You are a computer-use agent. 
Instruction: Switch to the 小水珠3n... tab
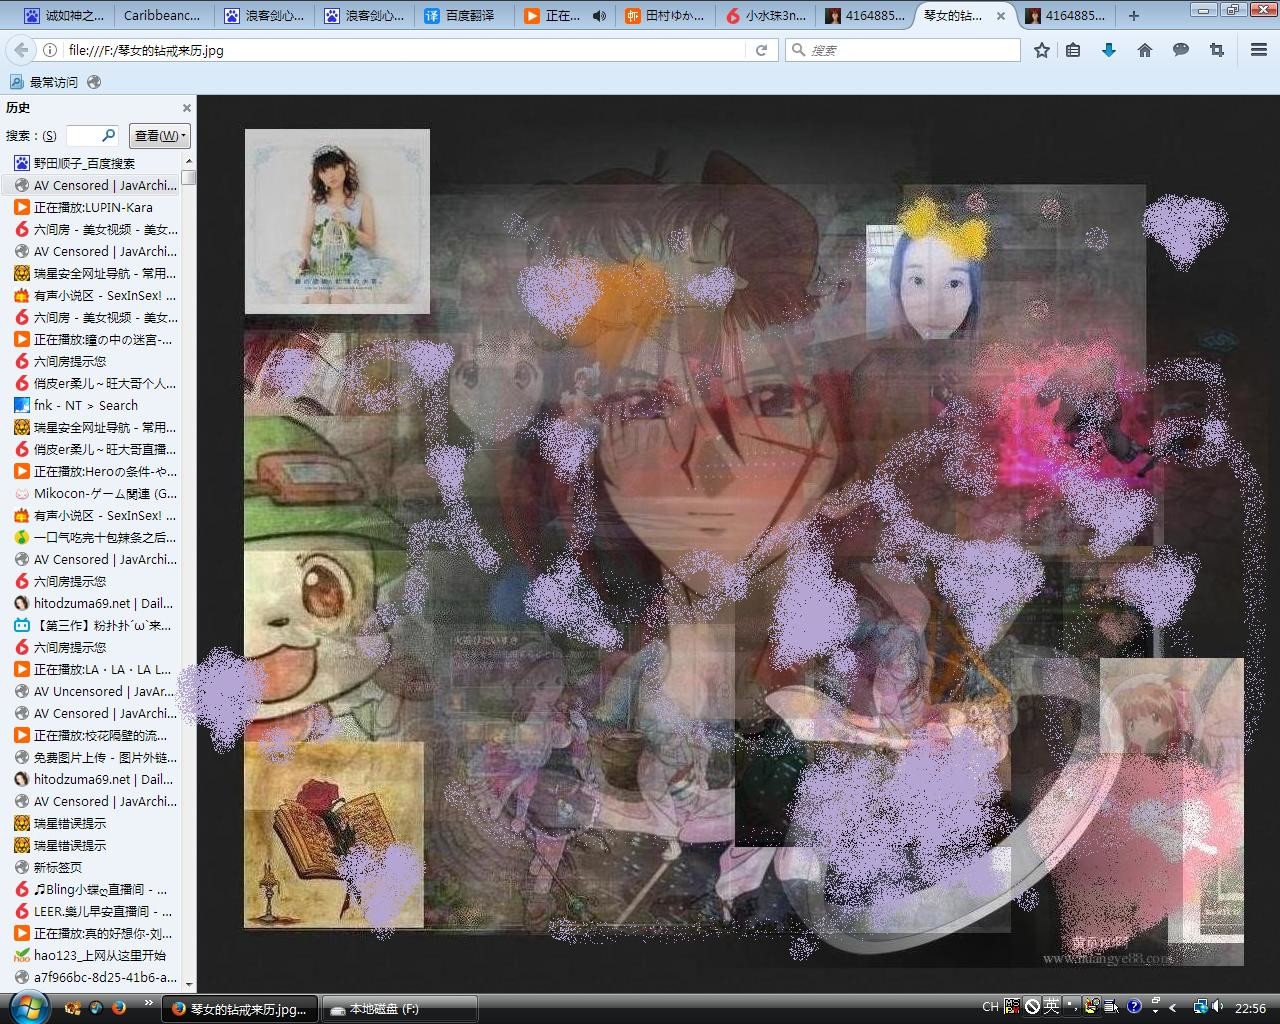[765, 16]
